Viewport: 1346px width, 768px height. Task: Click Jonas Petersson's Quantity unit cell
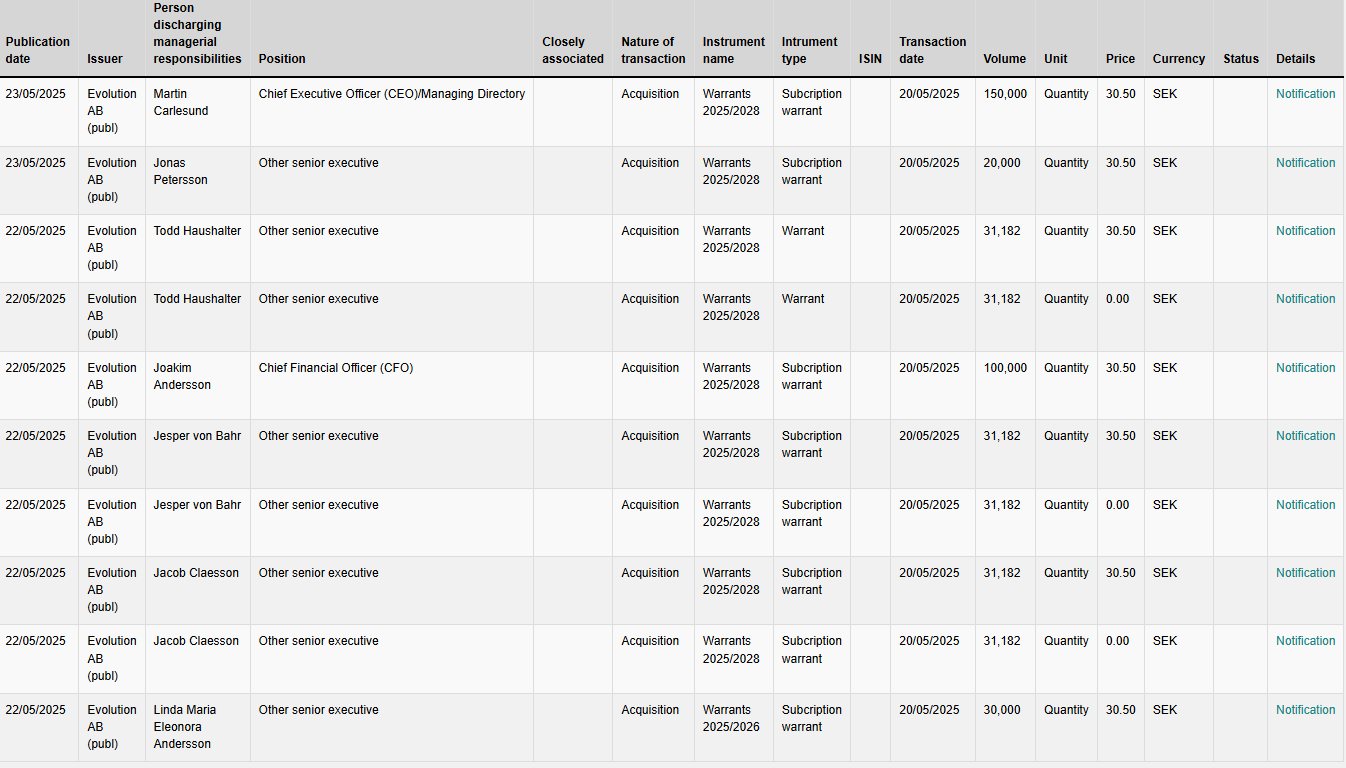[1066, 163]
